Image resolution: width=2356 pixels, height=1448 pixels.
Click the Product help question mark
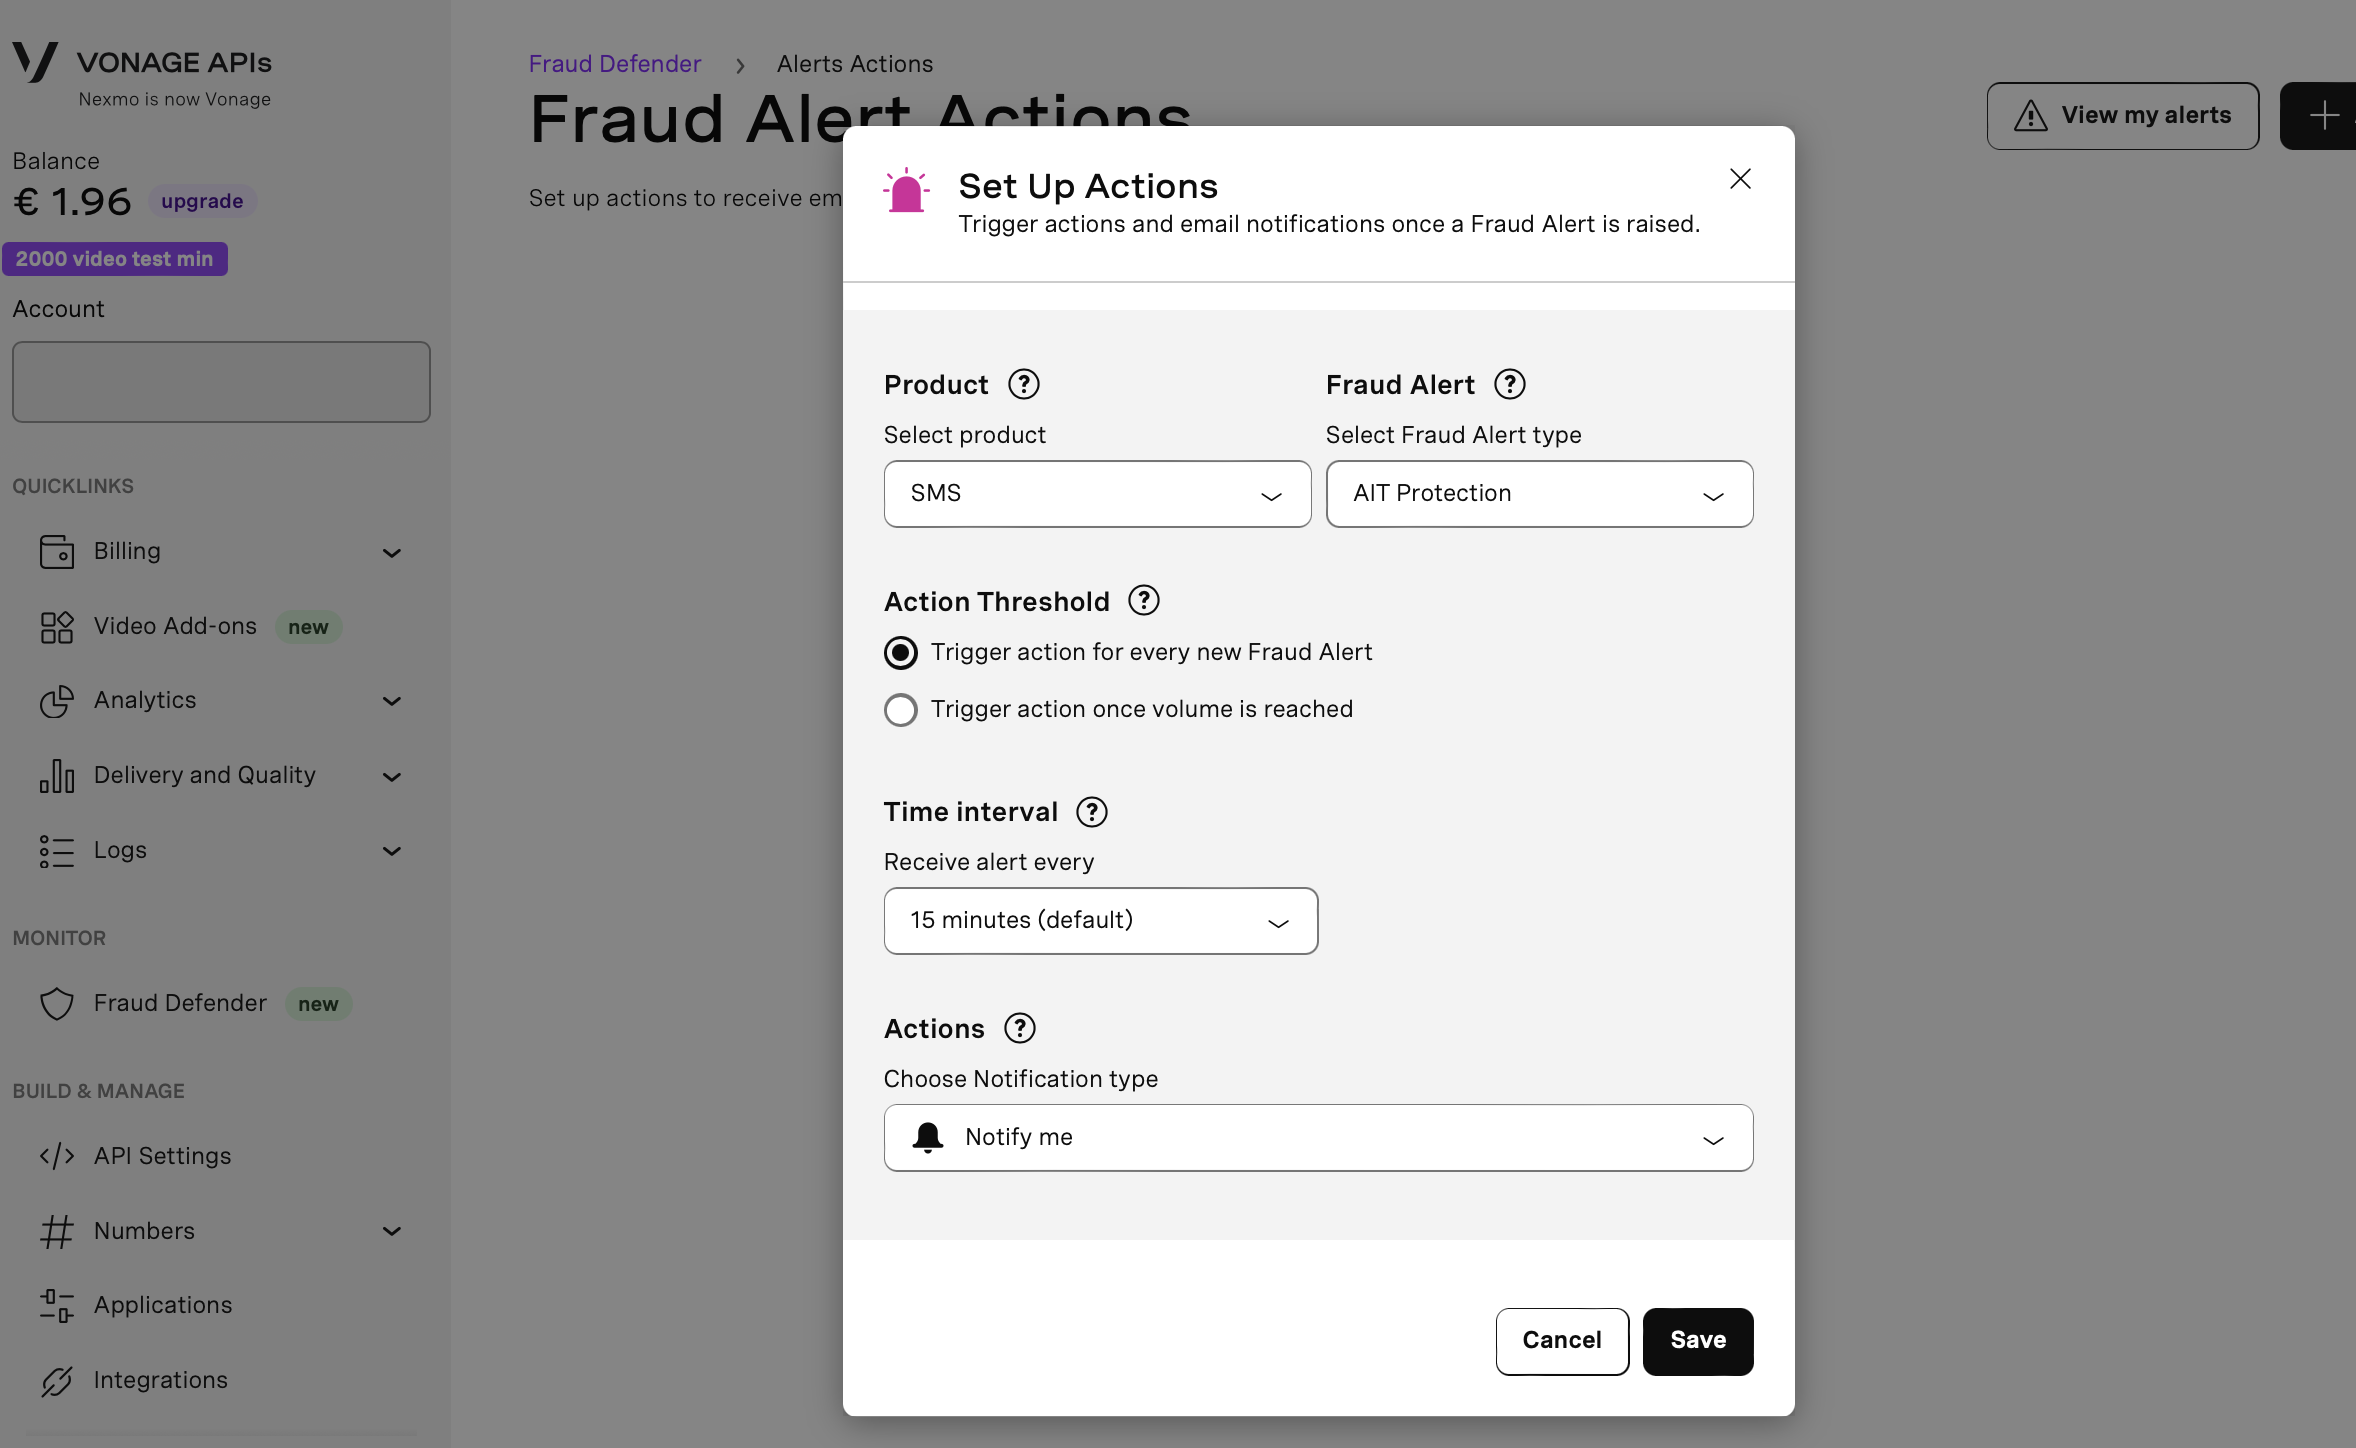tap(1023, 384)
